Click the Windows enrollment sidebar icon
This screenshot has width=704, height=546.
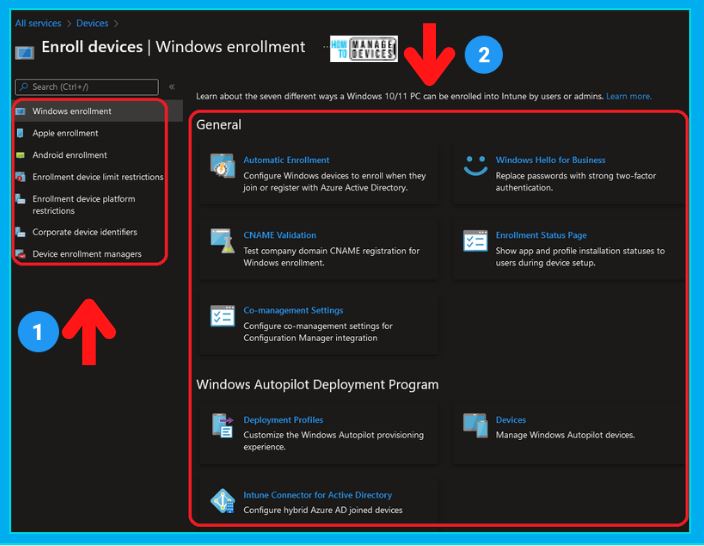(21, 111)
